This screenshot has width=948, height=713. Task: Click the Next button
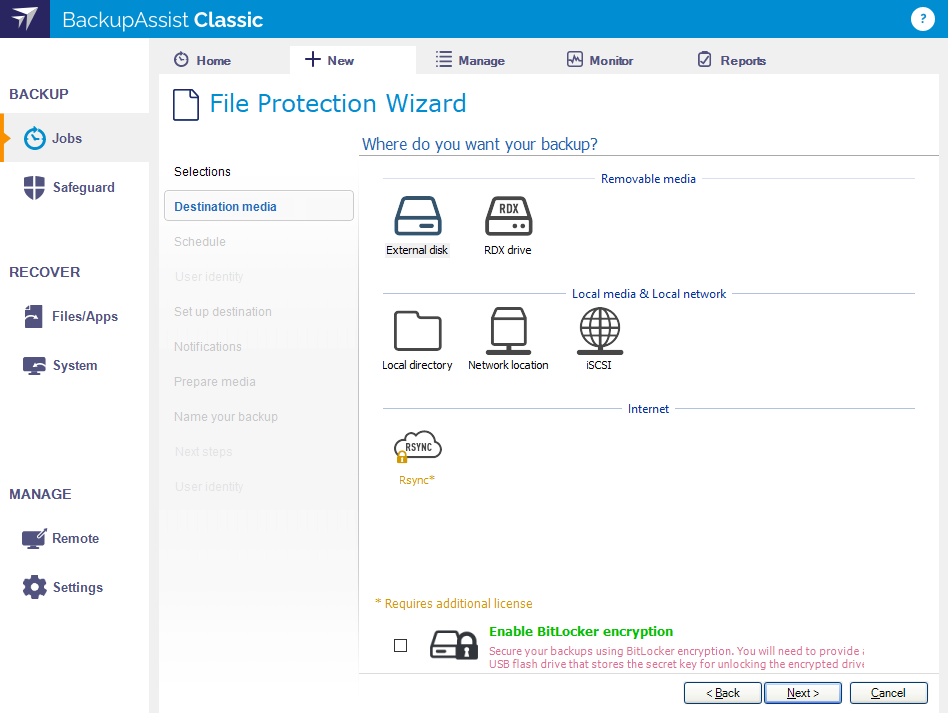tap(803, 693)
